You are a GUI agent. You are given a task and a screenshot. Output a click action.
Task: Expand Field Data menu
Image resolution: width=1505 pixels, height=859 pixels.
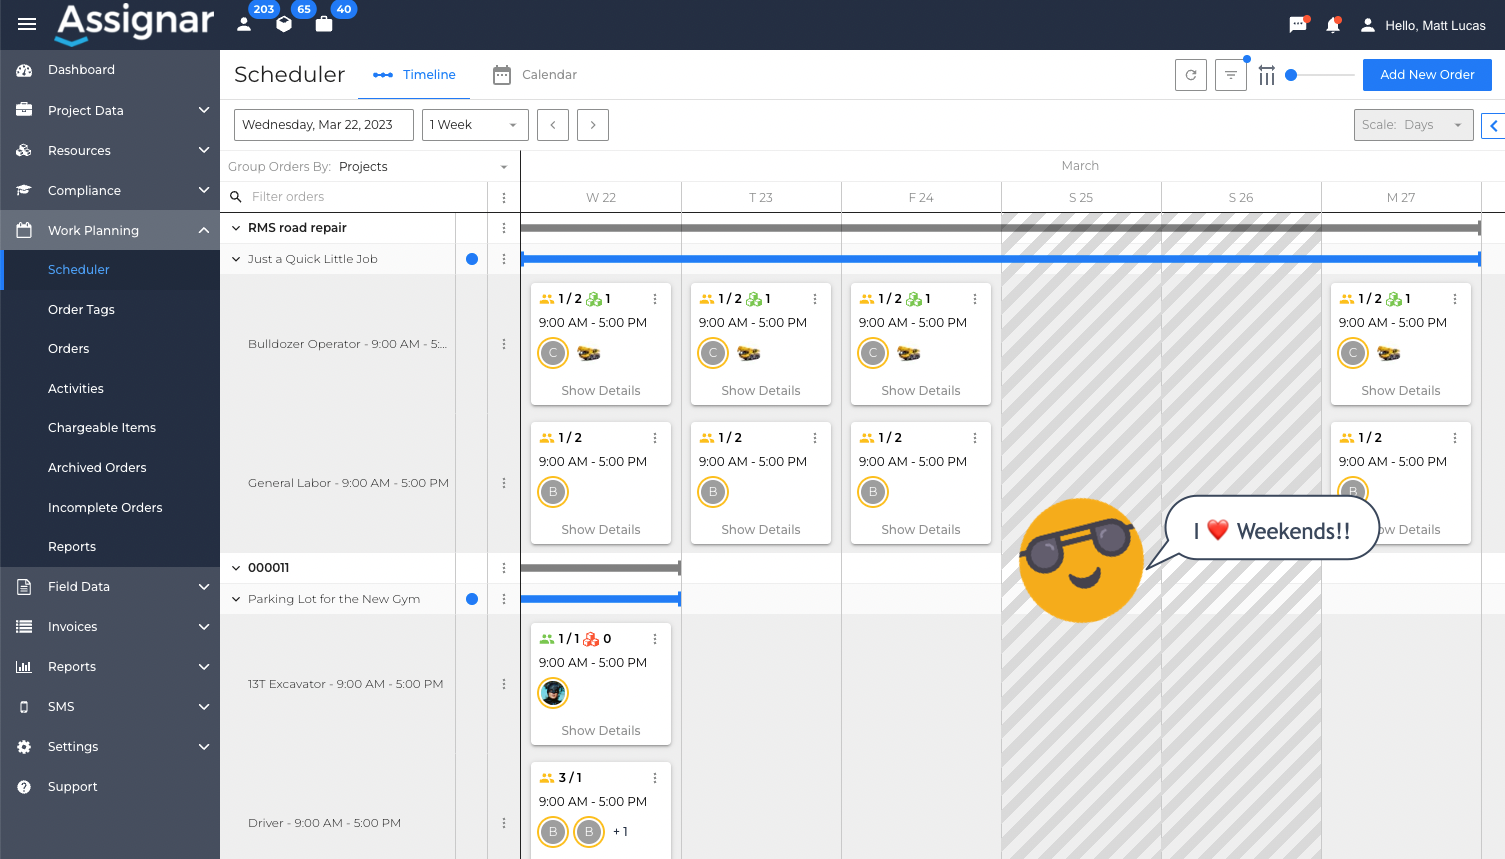point(110,587)
